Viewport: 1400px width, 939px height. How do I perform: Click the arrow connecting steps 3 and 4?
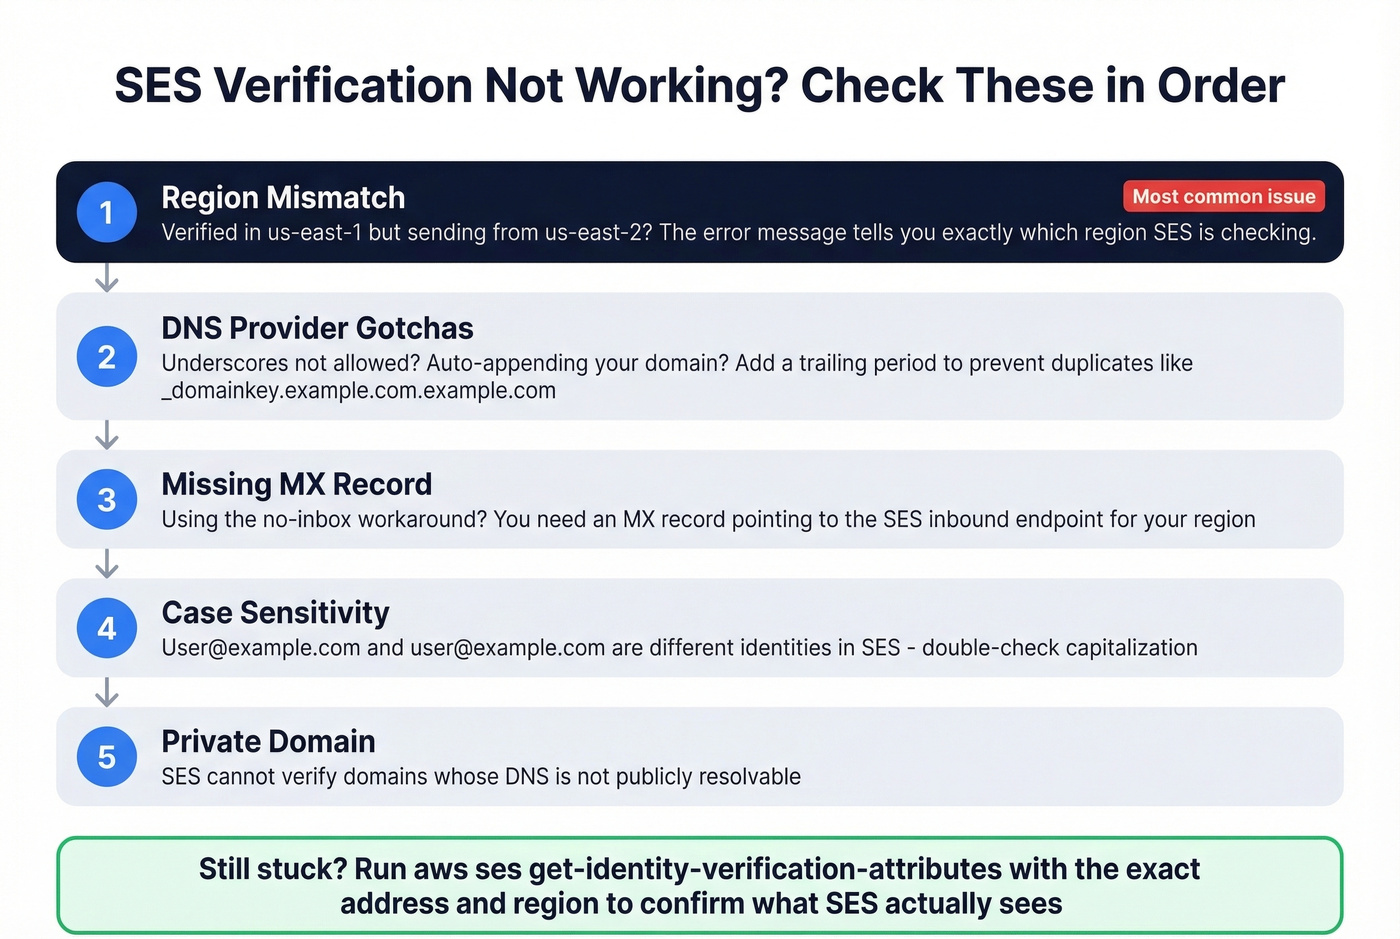[x=106, y=565]
